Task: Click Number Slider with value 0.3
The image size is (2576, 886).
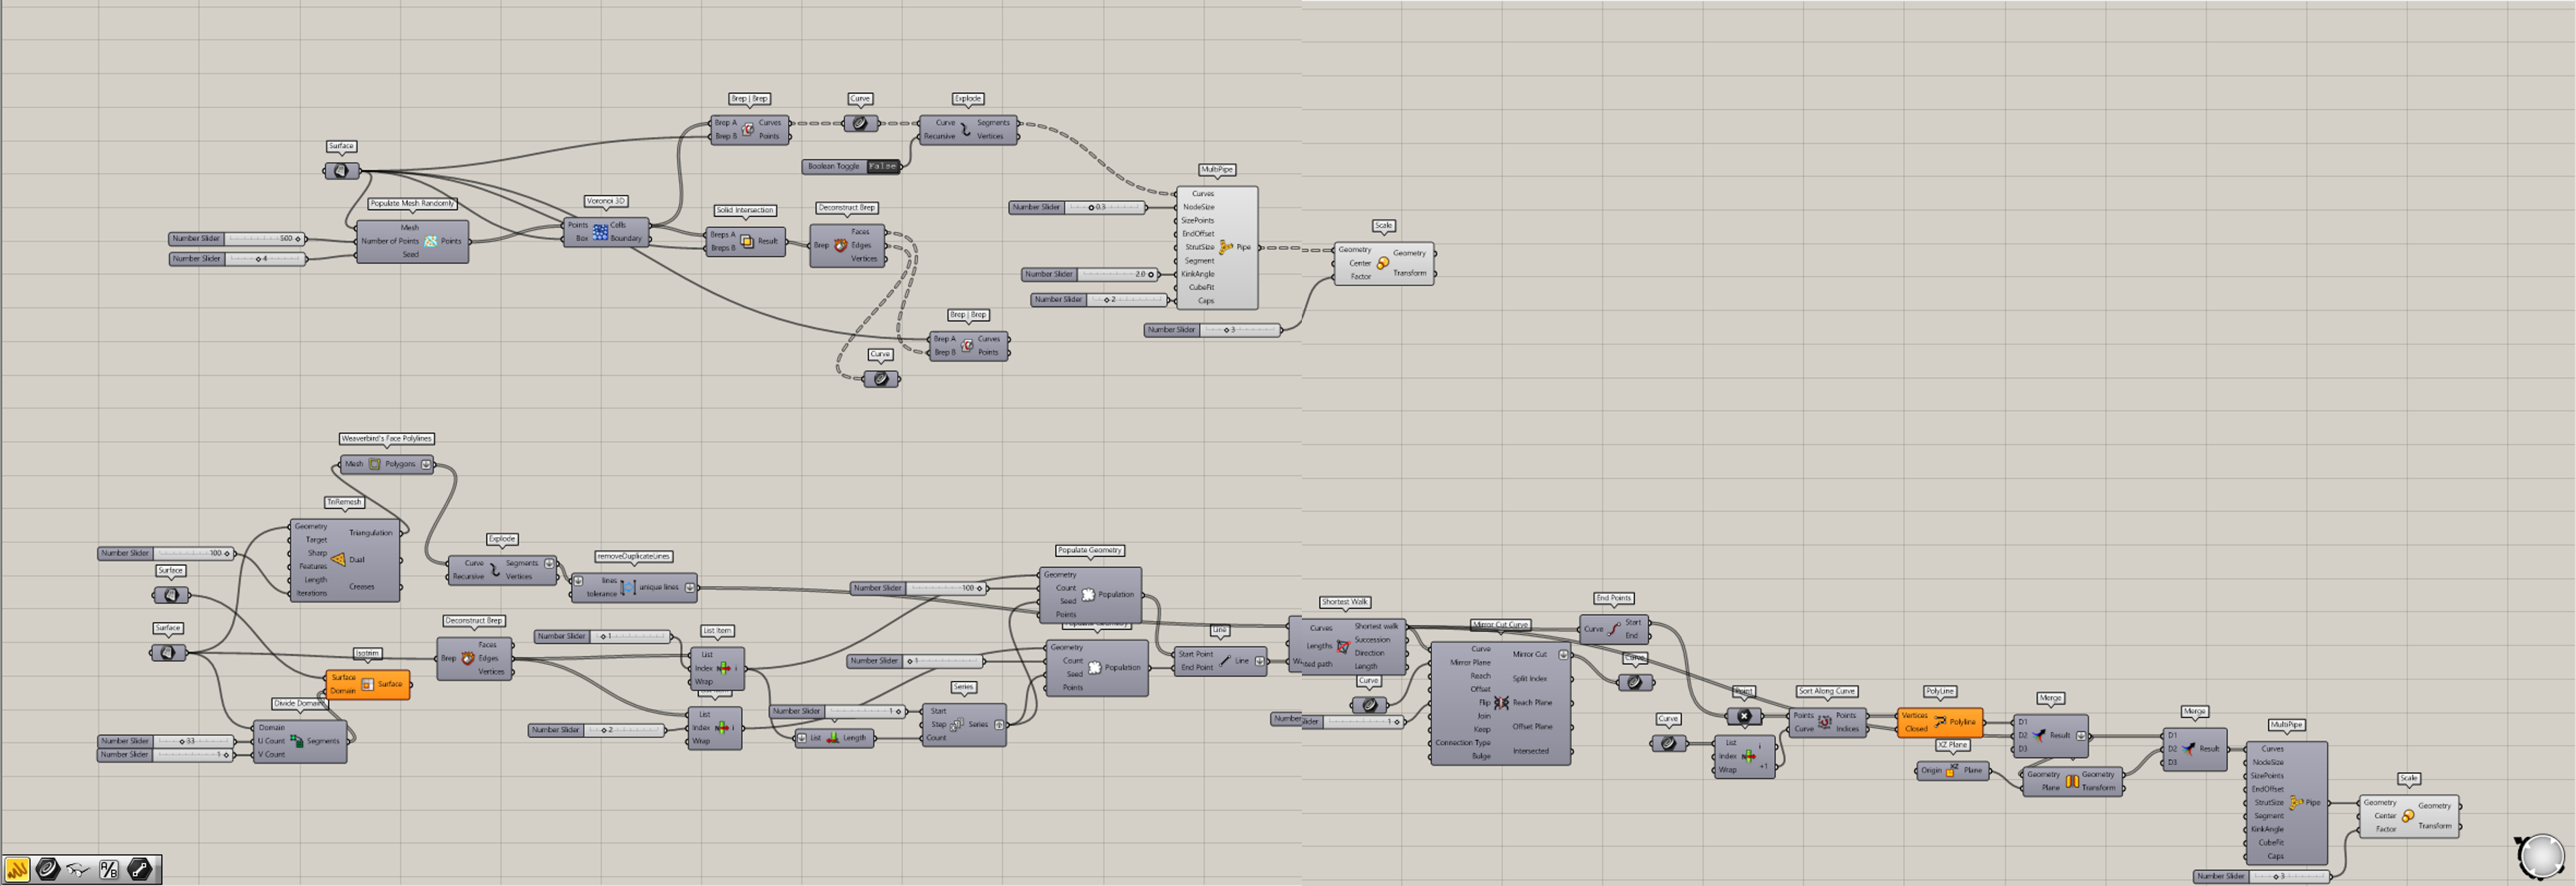Action: point(1077,208)
